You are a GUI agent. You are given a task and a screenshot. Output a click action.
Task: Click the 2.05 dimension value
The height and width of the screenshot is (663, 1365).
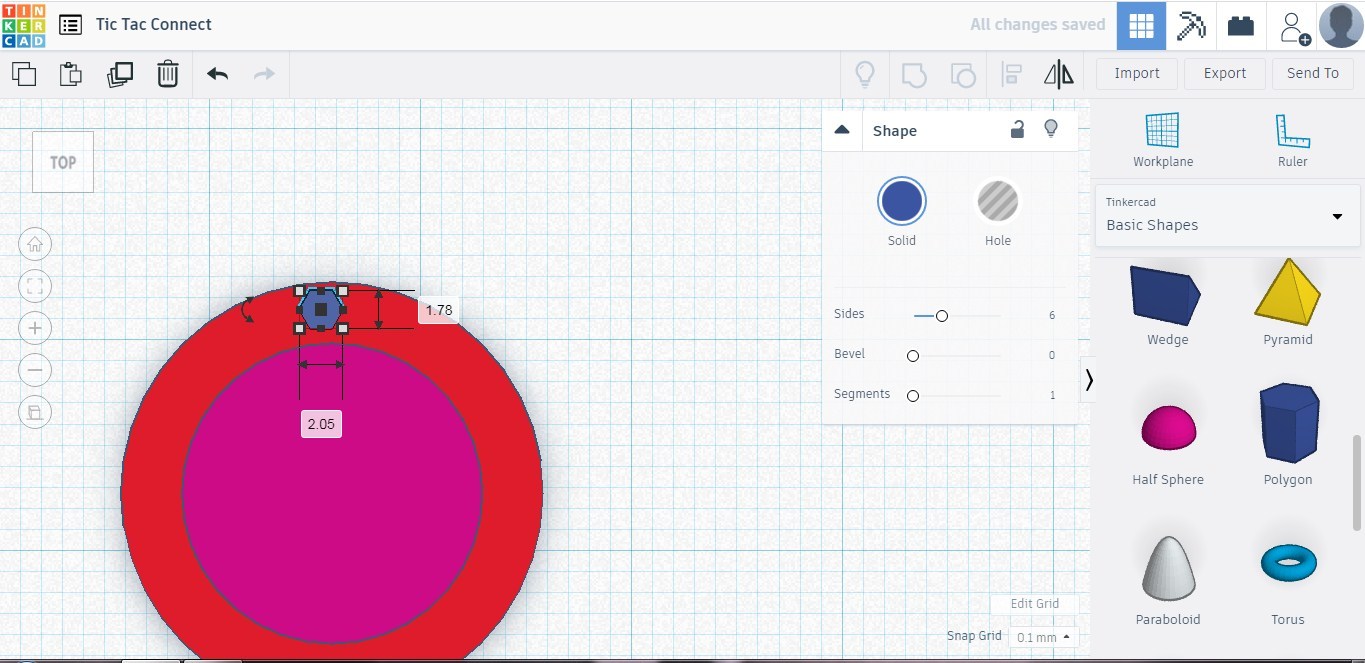click(321, 424)
